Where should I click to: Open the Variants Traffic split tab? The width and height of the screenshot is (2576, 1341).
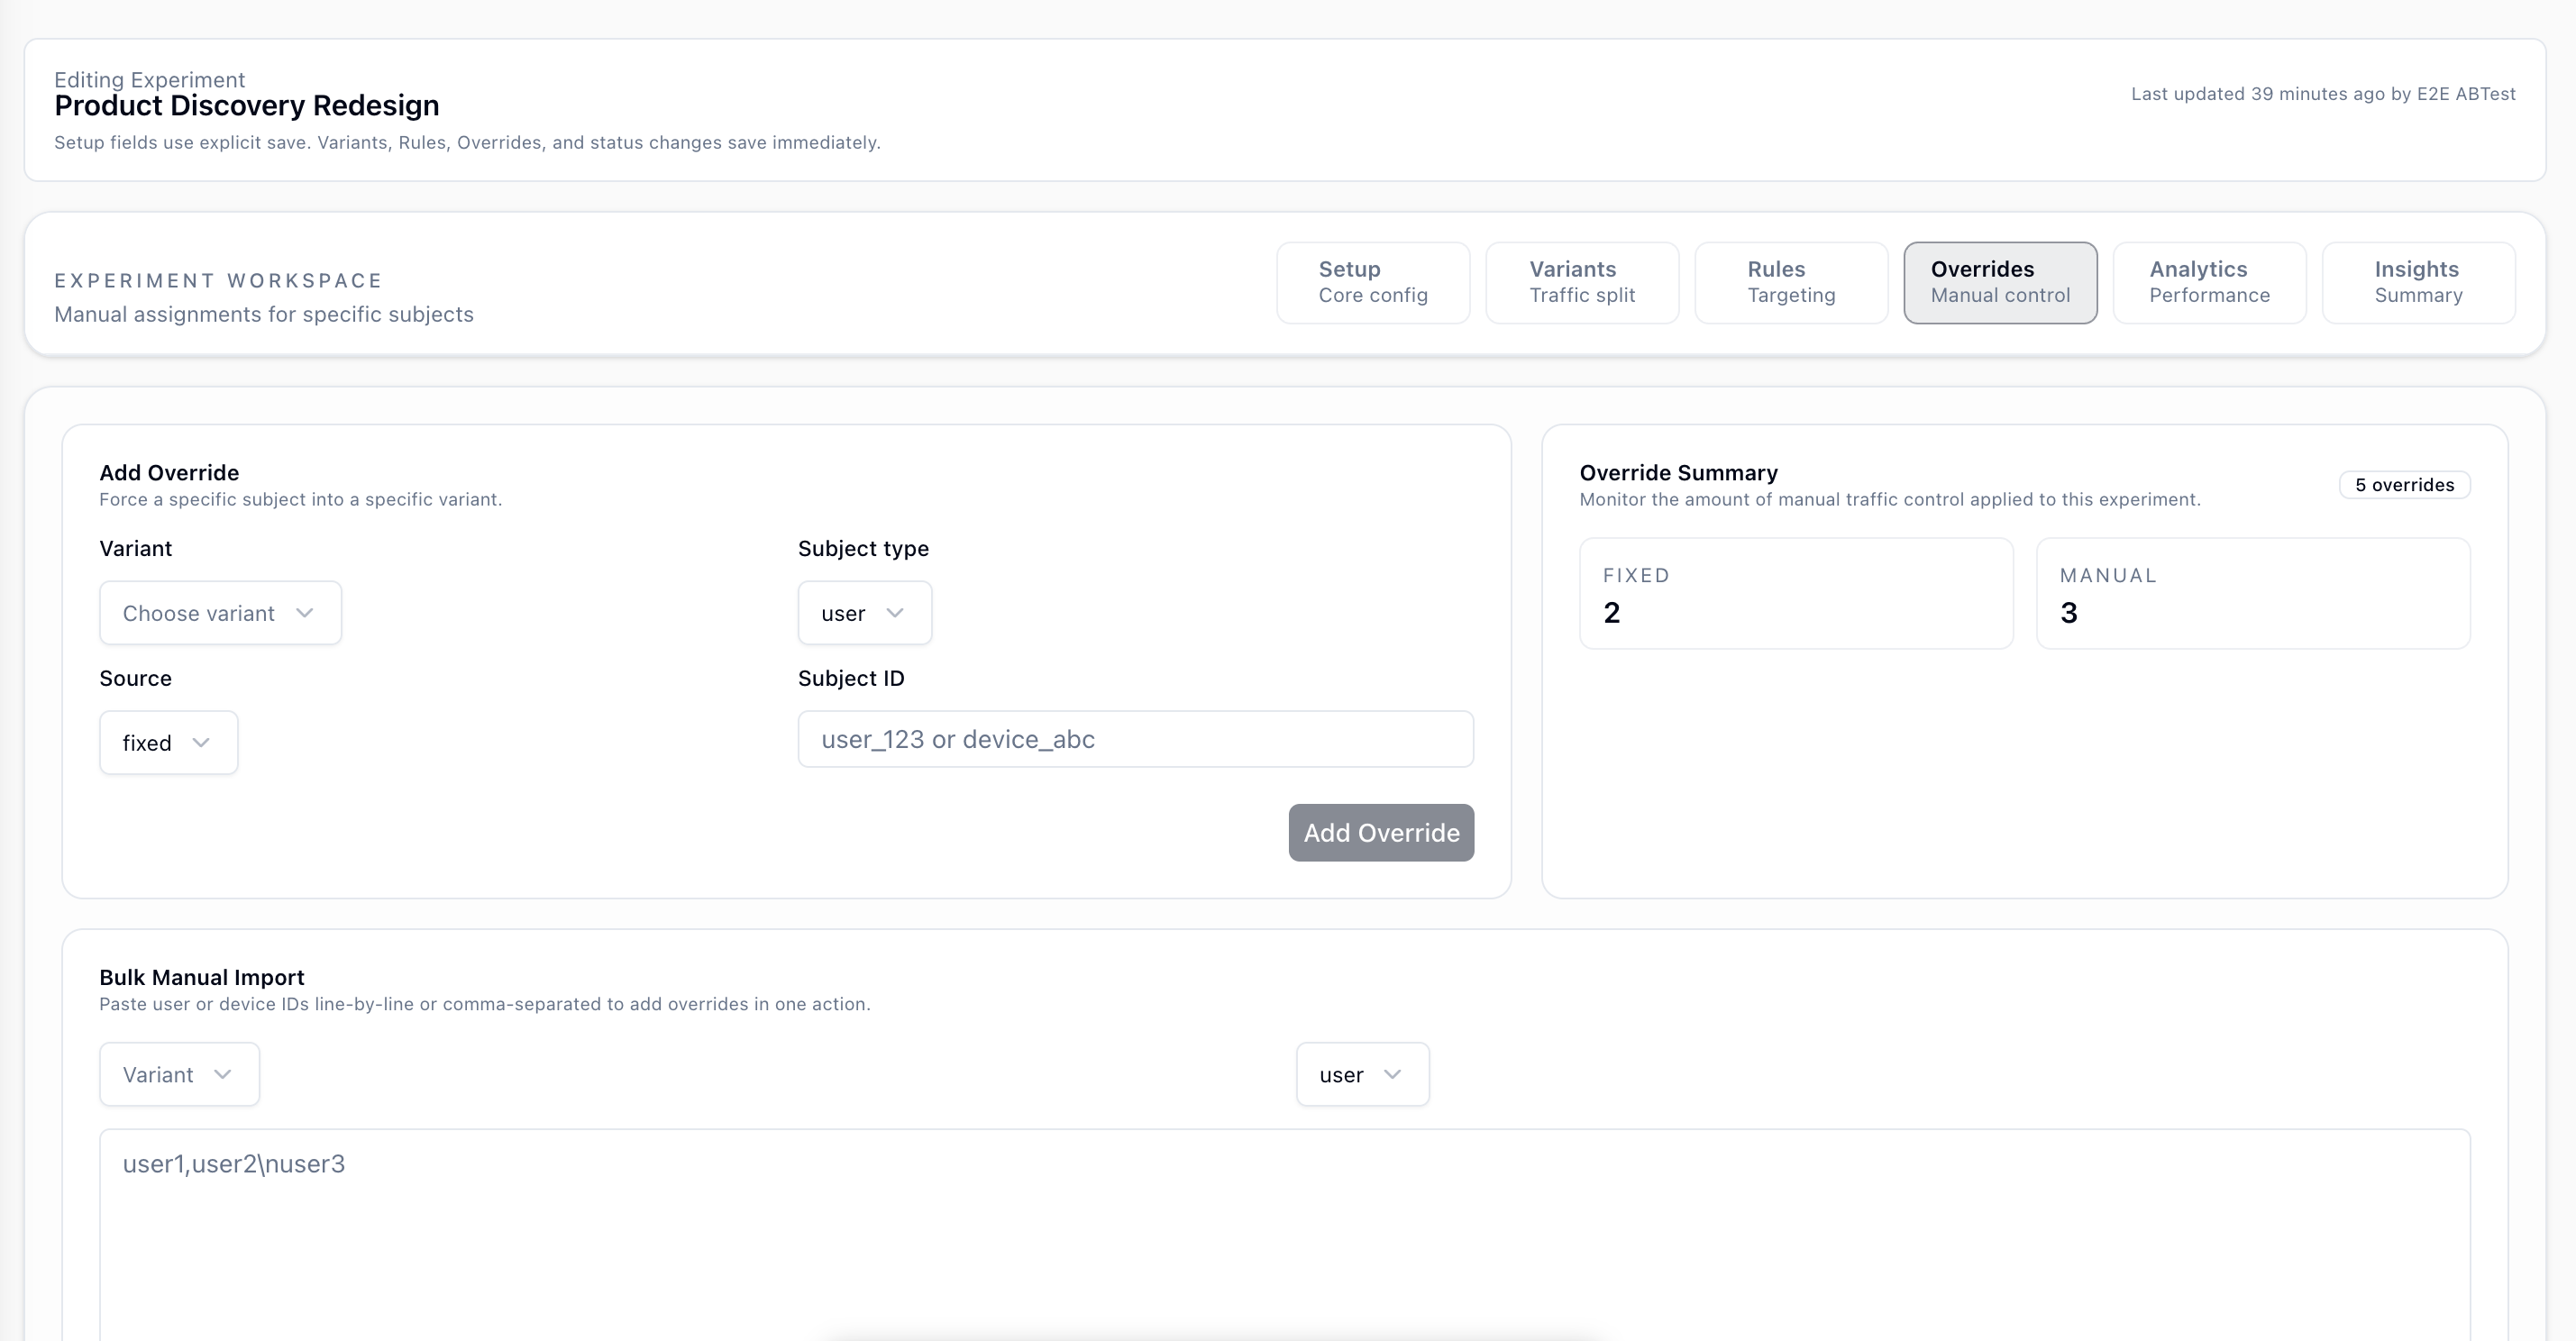coord(1581,282)
